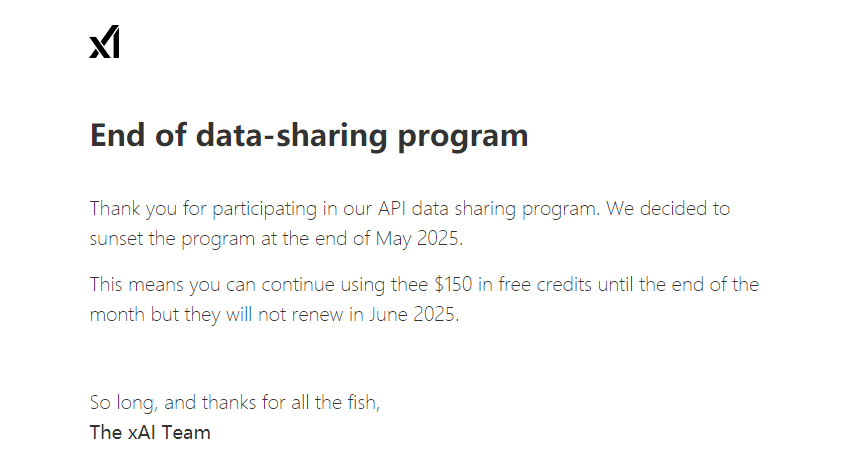Viewport: 846px width, 466px height.
Task: Click "The xAI Team" signature
Action: tap(150, 433)
